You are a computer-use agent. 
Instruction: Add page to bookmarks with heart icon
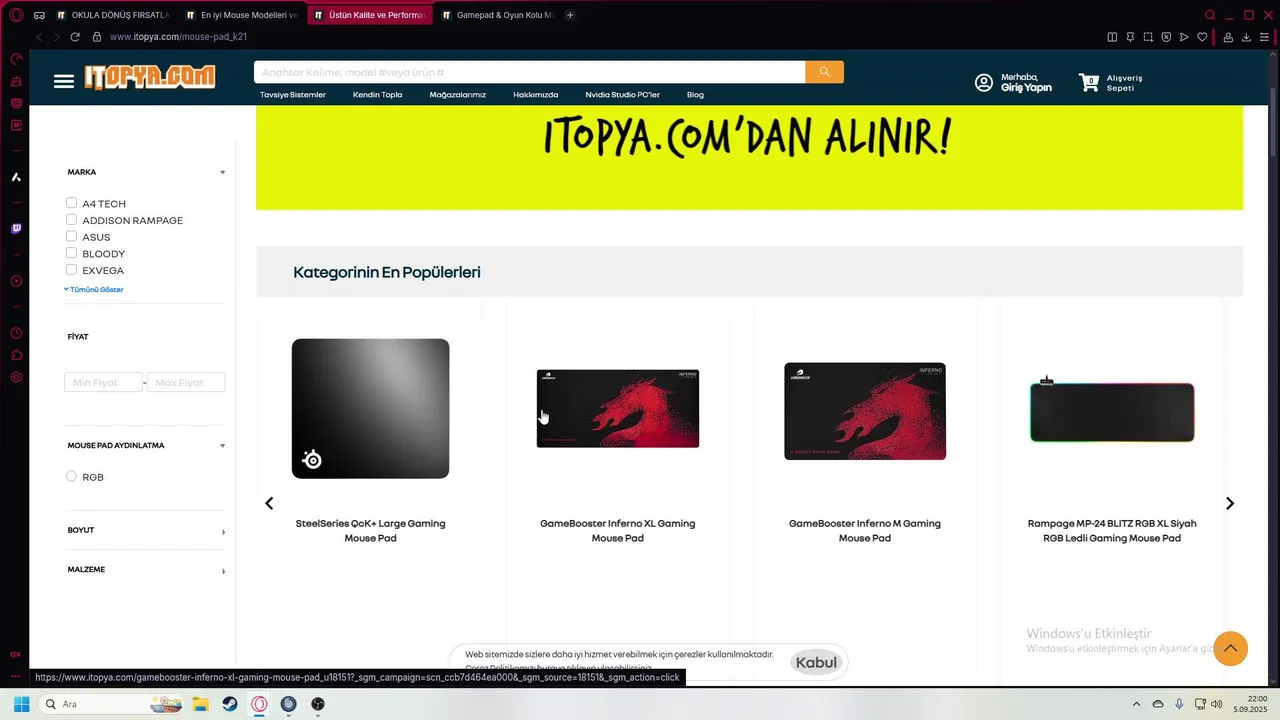pyautogui.click(x=1202, y=37)
